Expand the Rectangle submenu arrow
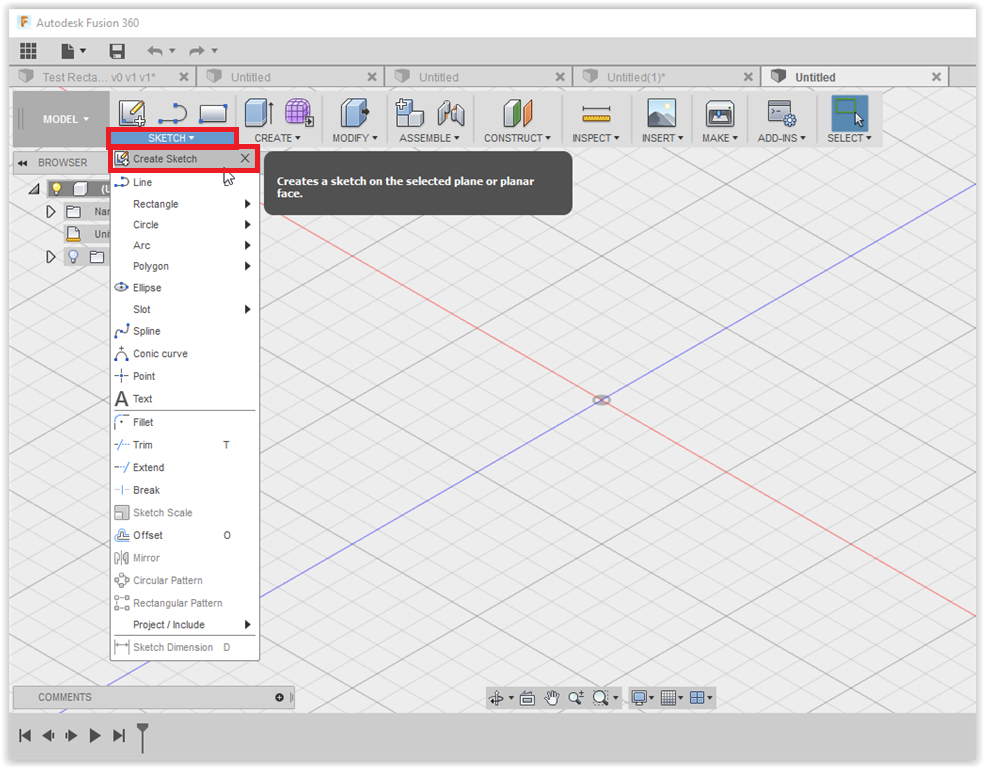This screenshot has width=984, height=768. tap(248, 204)
